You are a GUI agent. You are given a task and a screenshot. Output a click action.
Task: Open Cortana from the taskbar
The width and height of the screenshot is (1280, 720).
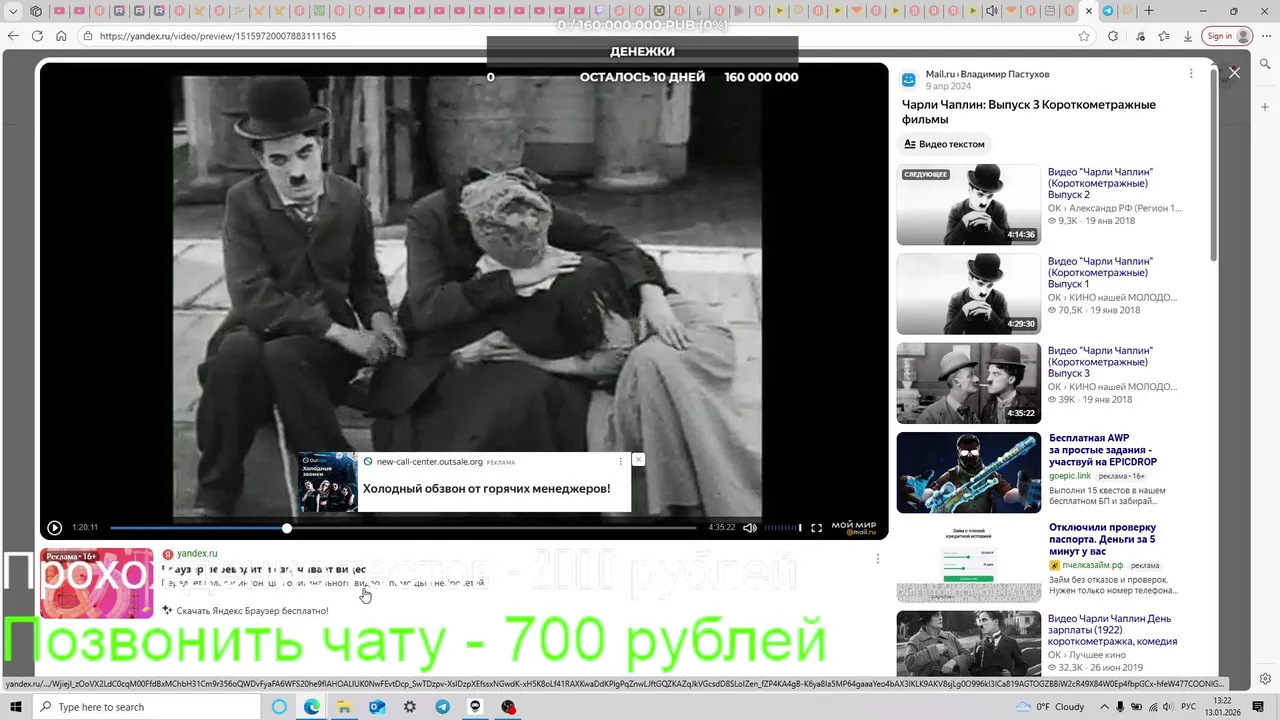[279, 707]
